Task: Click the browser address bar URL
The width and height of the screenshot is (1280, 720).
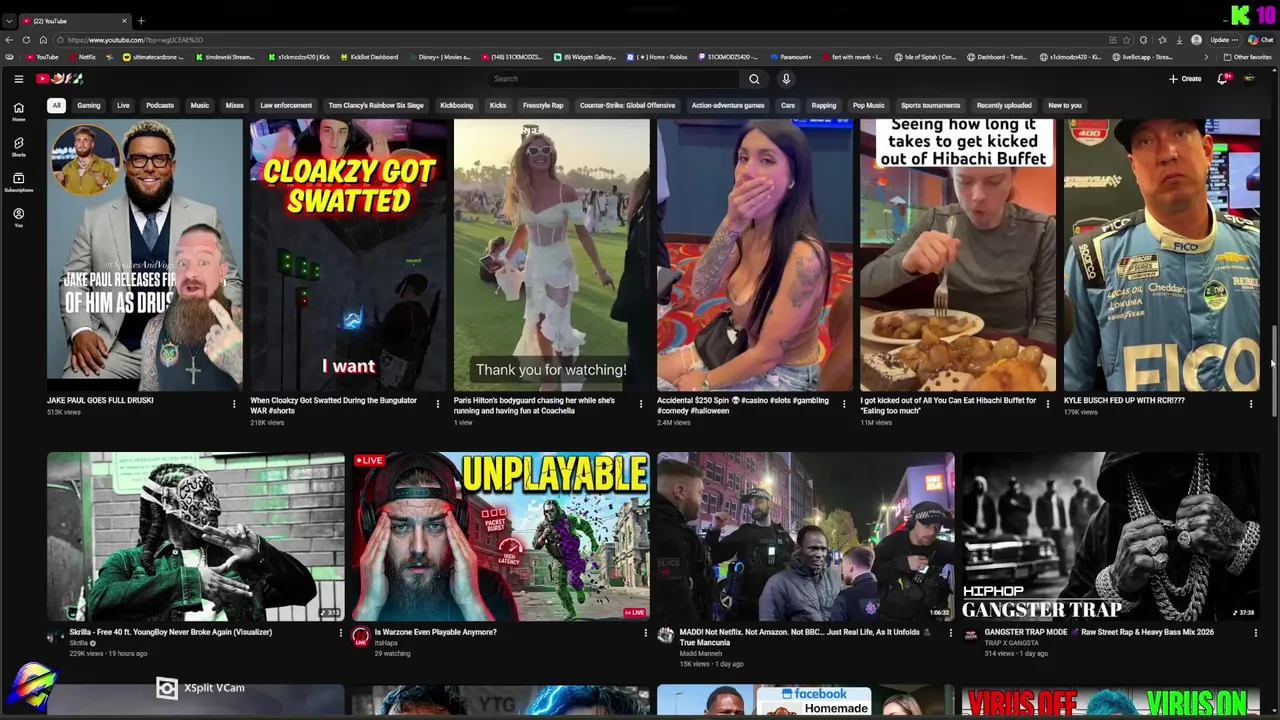Action: (x=135, y=40)
